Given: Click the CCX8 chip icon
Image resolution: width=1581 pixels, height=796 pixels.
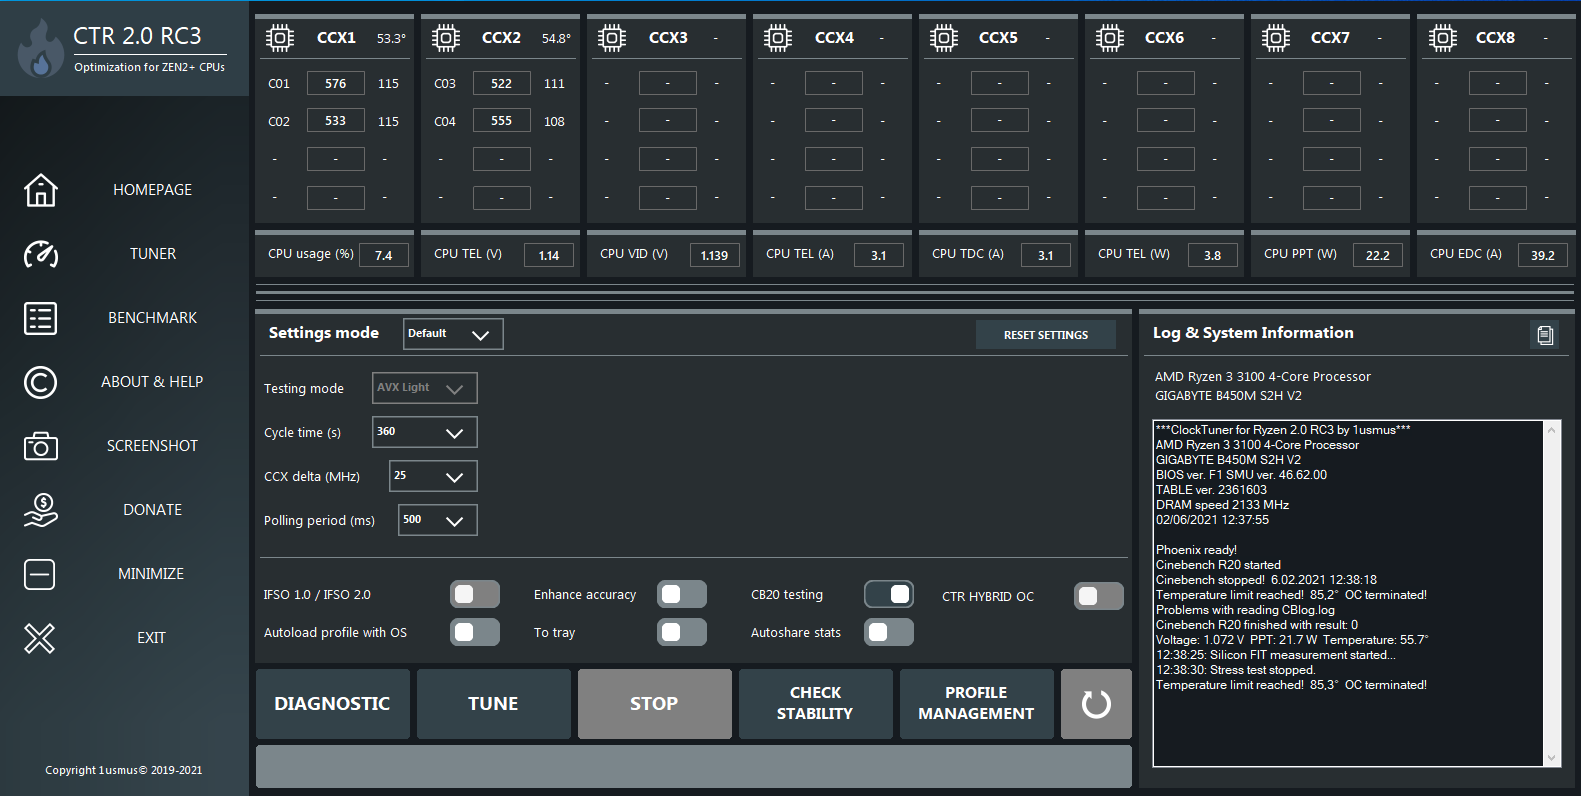Looking at the screenshot, I should [x=1442, y=38].
